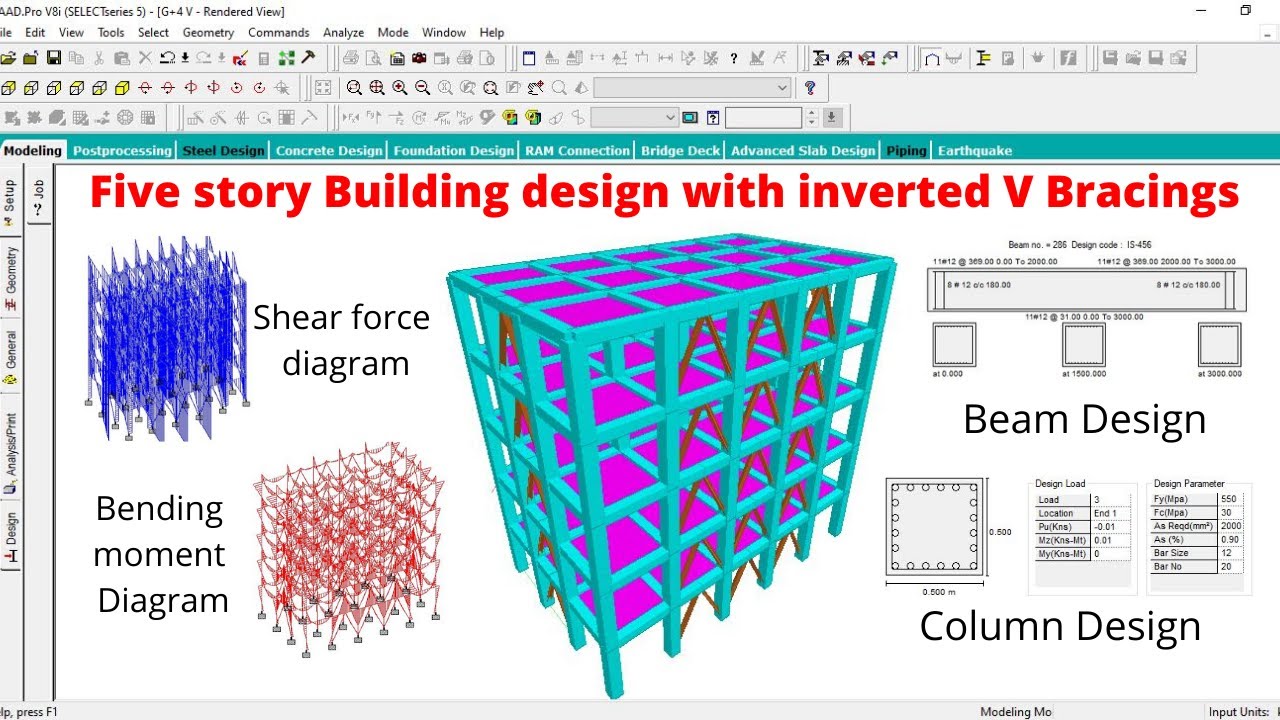This screenshot has width=1280, height=720.
Task: Click the hammer tool icon
Action: point(308,58)
